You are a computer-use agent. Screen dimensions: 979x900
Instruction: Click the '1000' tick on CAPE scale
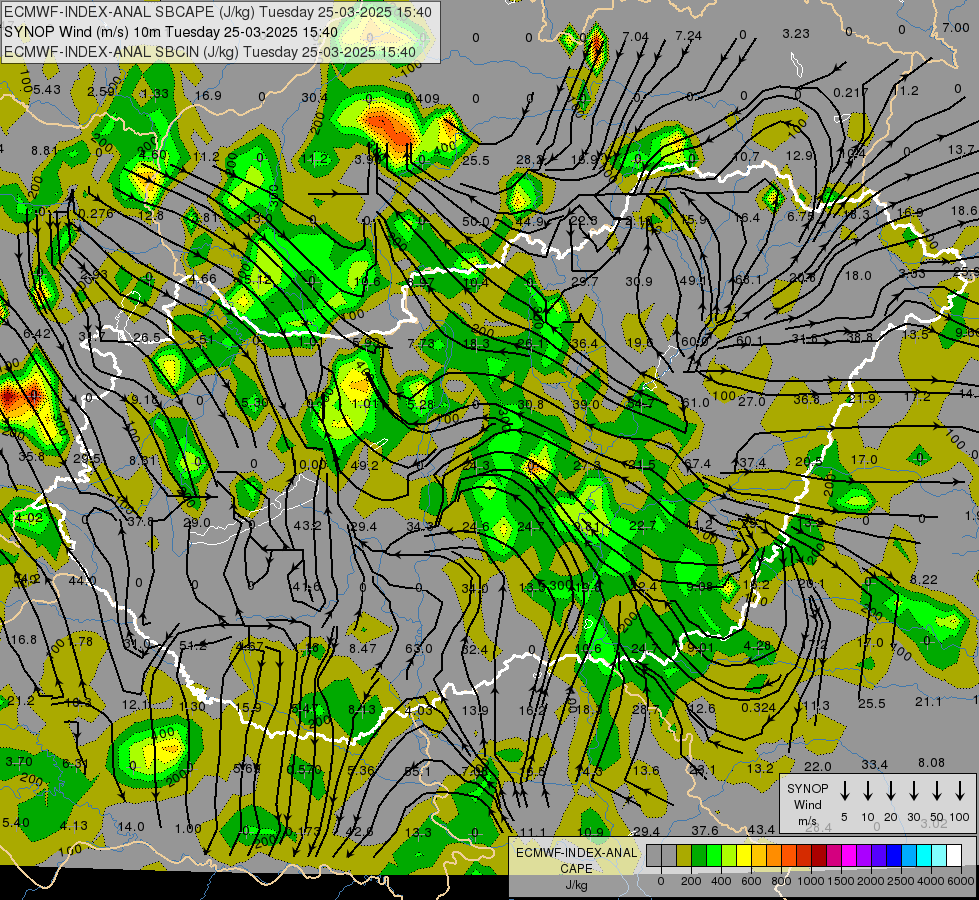tap(811, 881)
